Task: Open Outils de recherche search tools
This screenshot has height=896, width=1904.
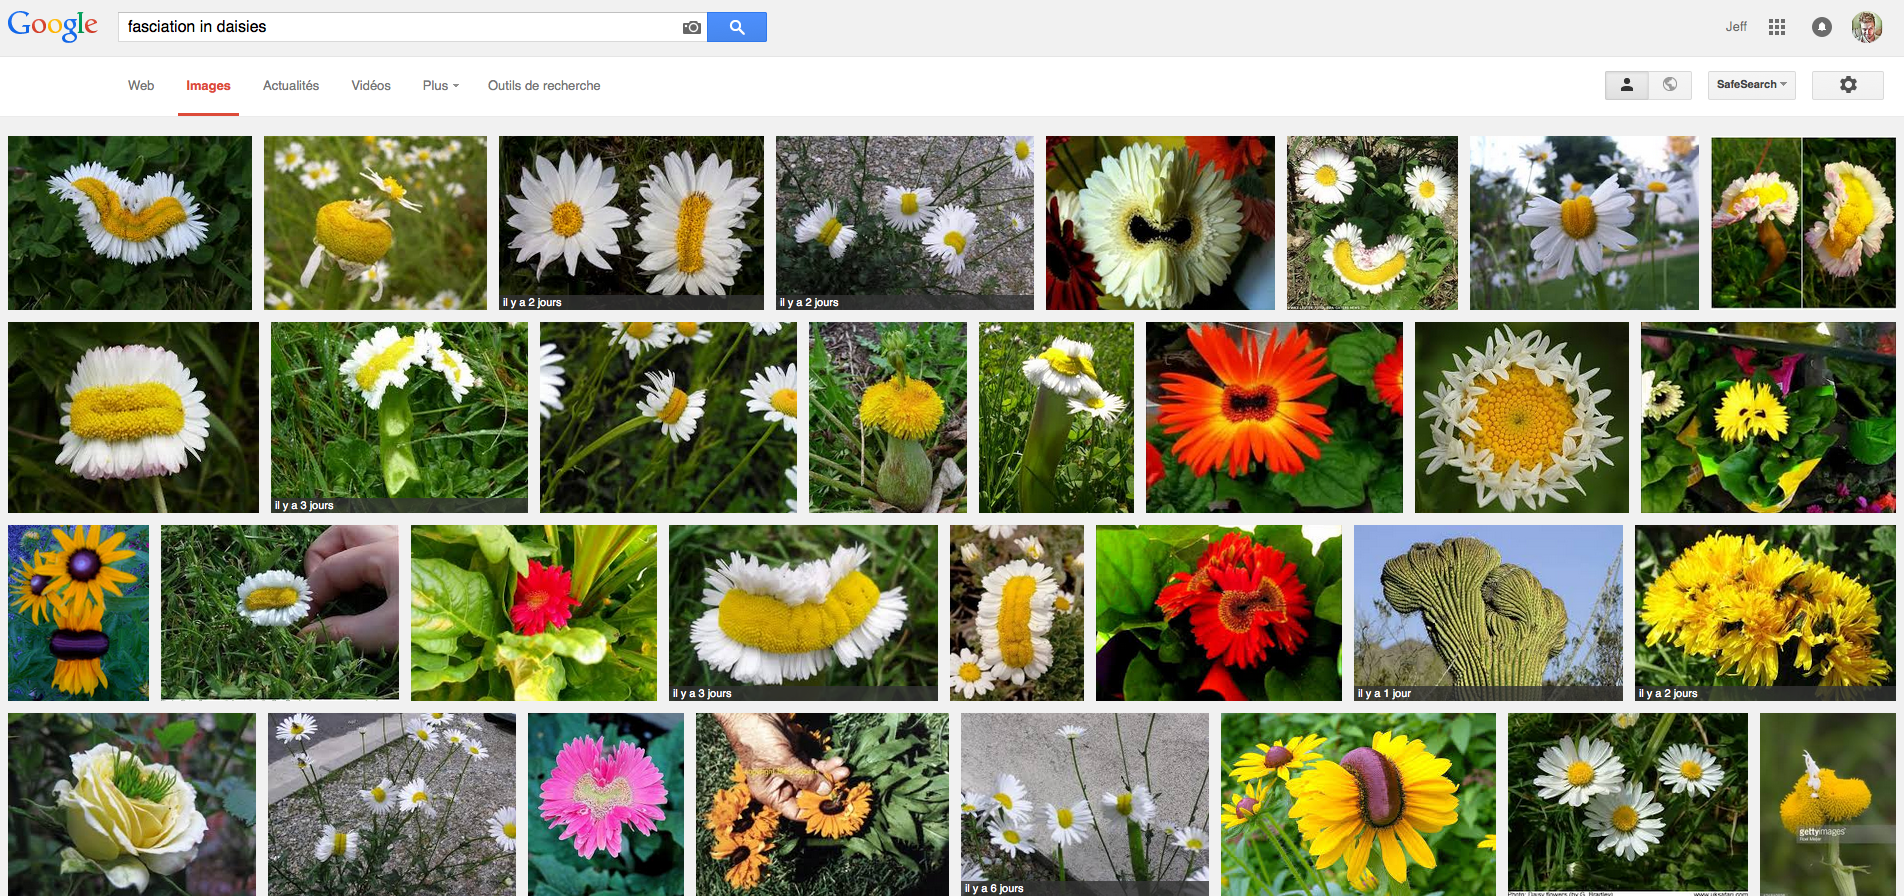Action: pos(544,86)
